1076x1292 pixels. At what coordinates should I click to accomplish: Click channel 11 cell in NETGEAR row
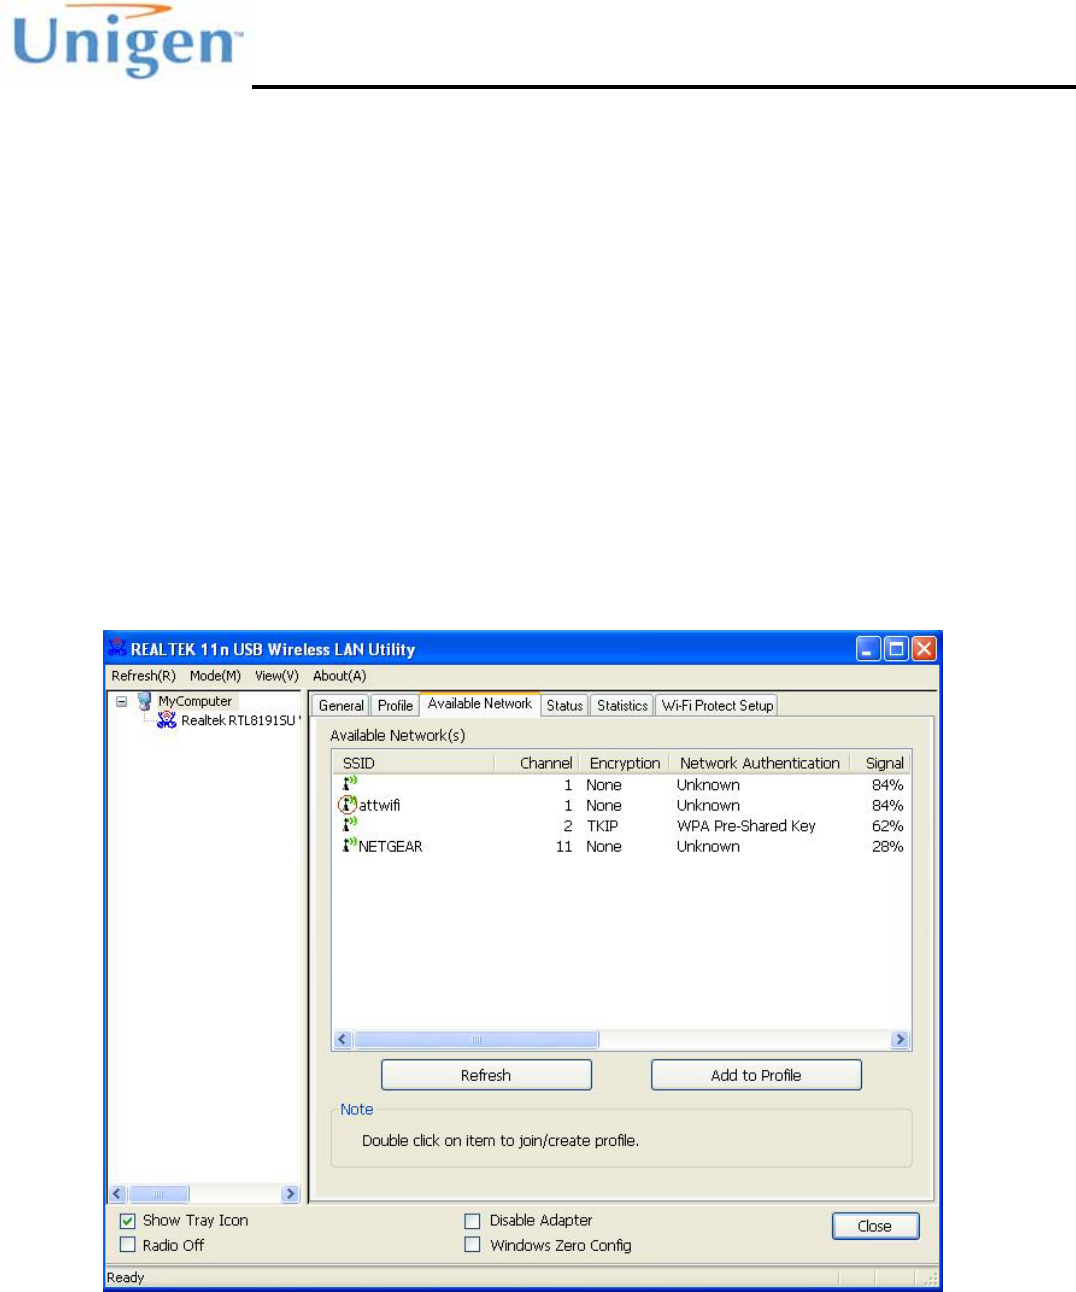click(564, 846)
